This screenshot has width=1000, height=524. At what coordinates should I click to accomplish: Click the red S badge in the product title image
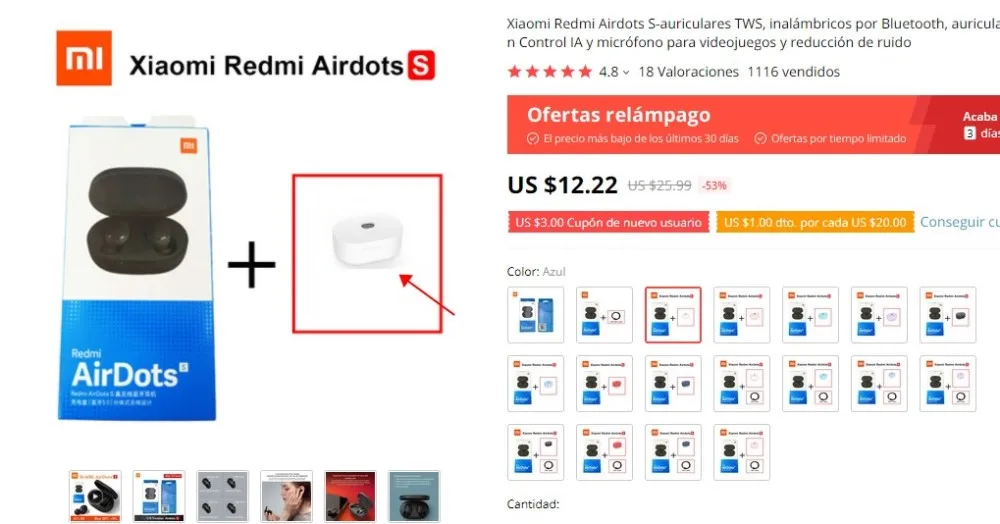[x=421, y=65]
